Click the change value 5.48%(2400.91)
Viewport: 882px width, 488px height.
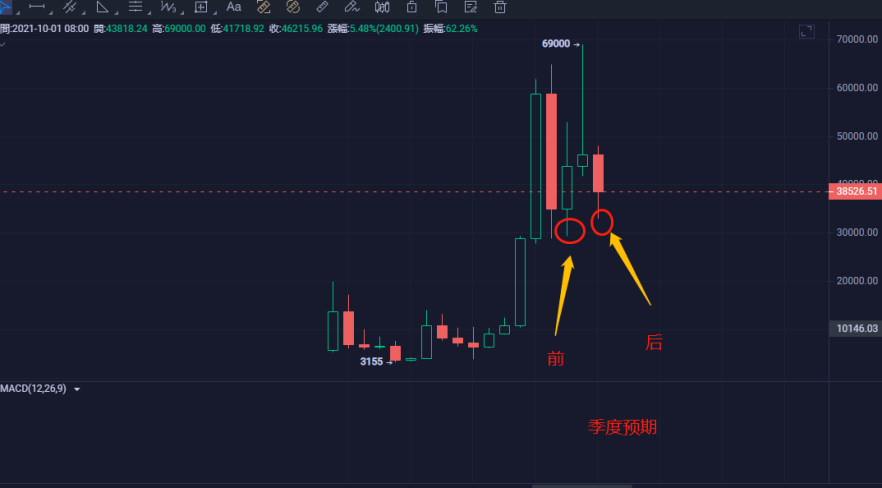[384, 28]
